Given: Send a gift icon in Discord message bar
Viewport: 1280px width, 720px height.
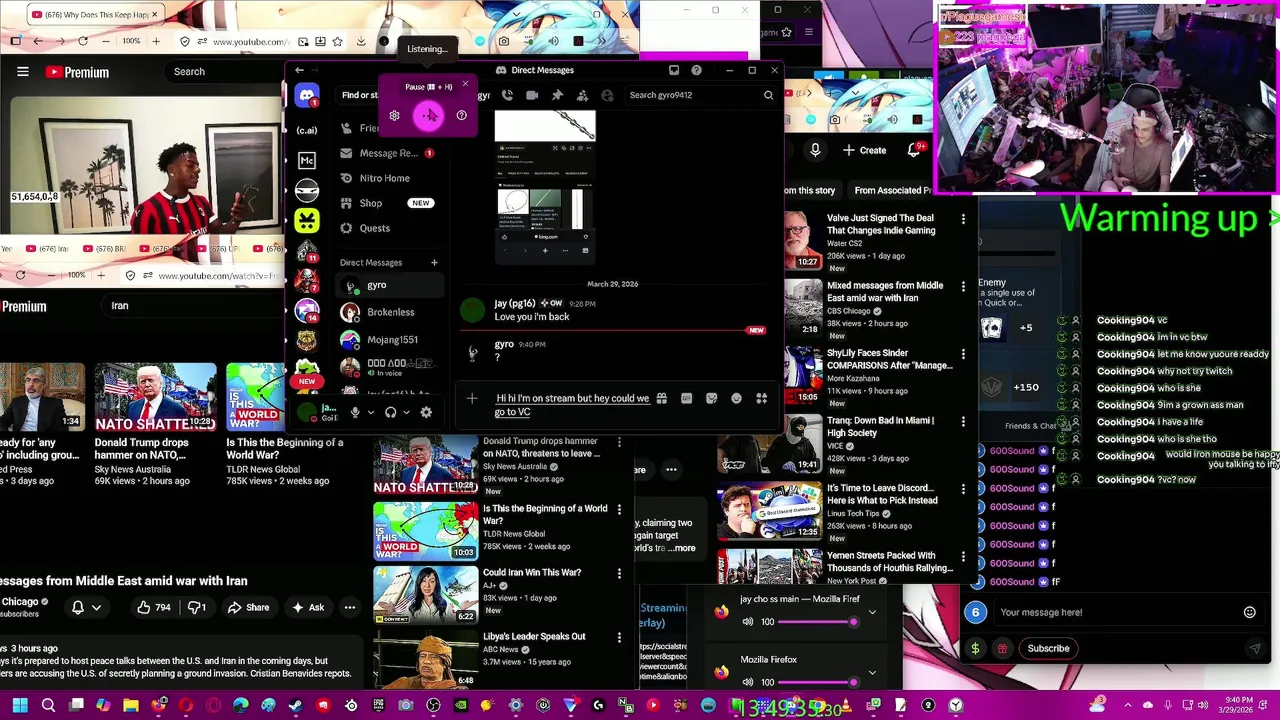Looking at the screenshot, I should pyautogui.click(x=661, y=398).
